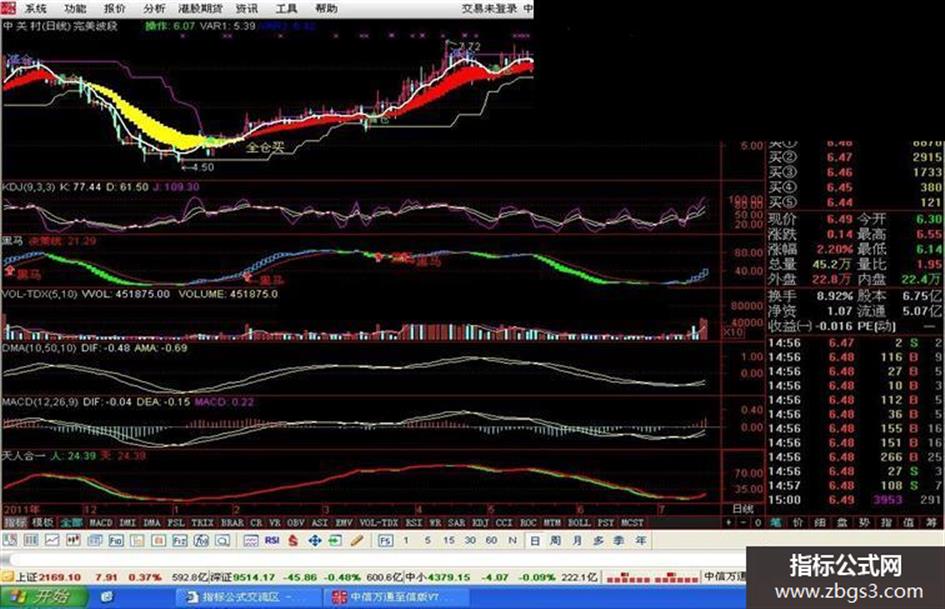This screenshot has height=609, width=945.
Task: Click the red dollar sign icon
Action: (x=293, y=540)
